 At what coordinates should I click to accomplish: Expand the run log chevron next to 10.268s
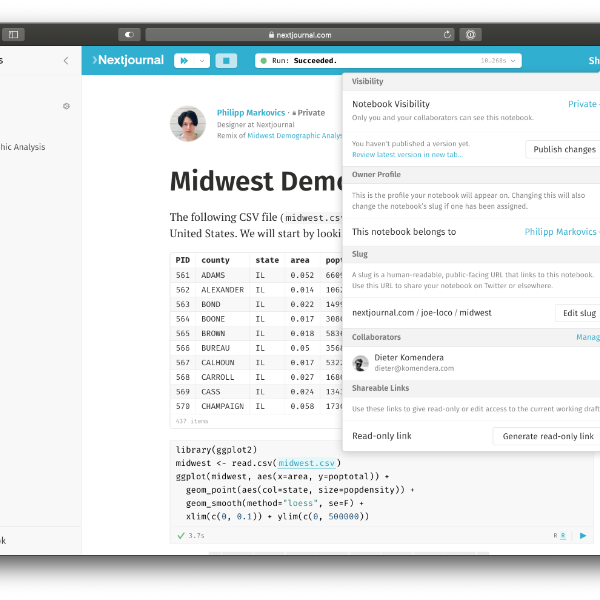tap(513, 60)
